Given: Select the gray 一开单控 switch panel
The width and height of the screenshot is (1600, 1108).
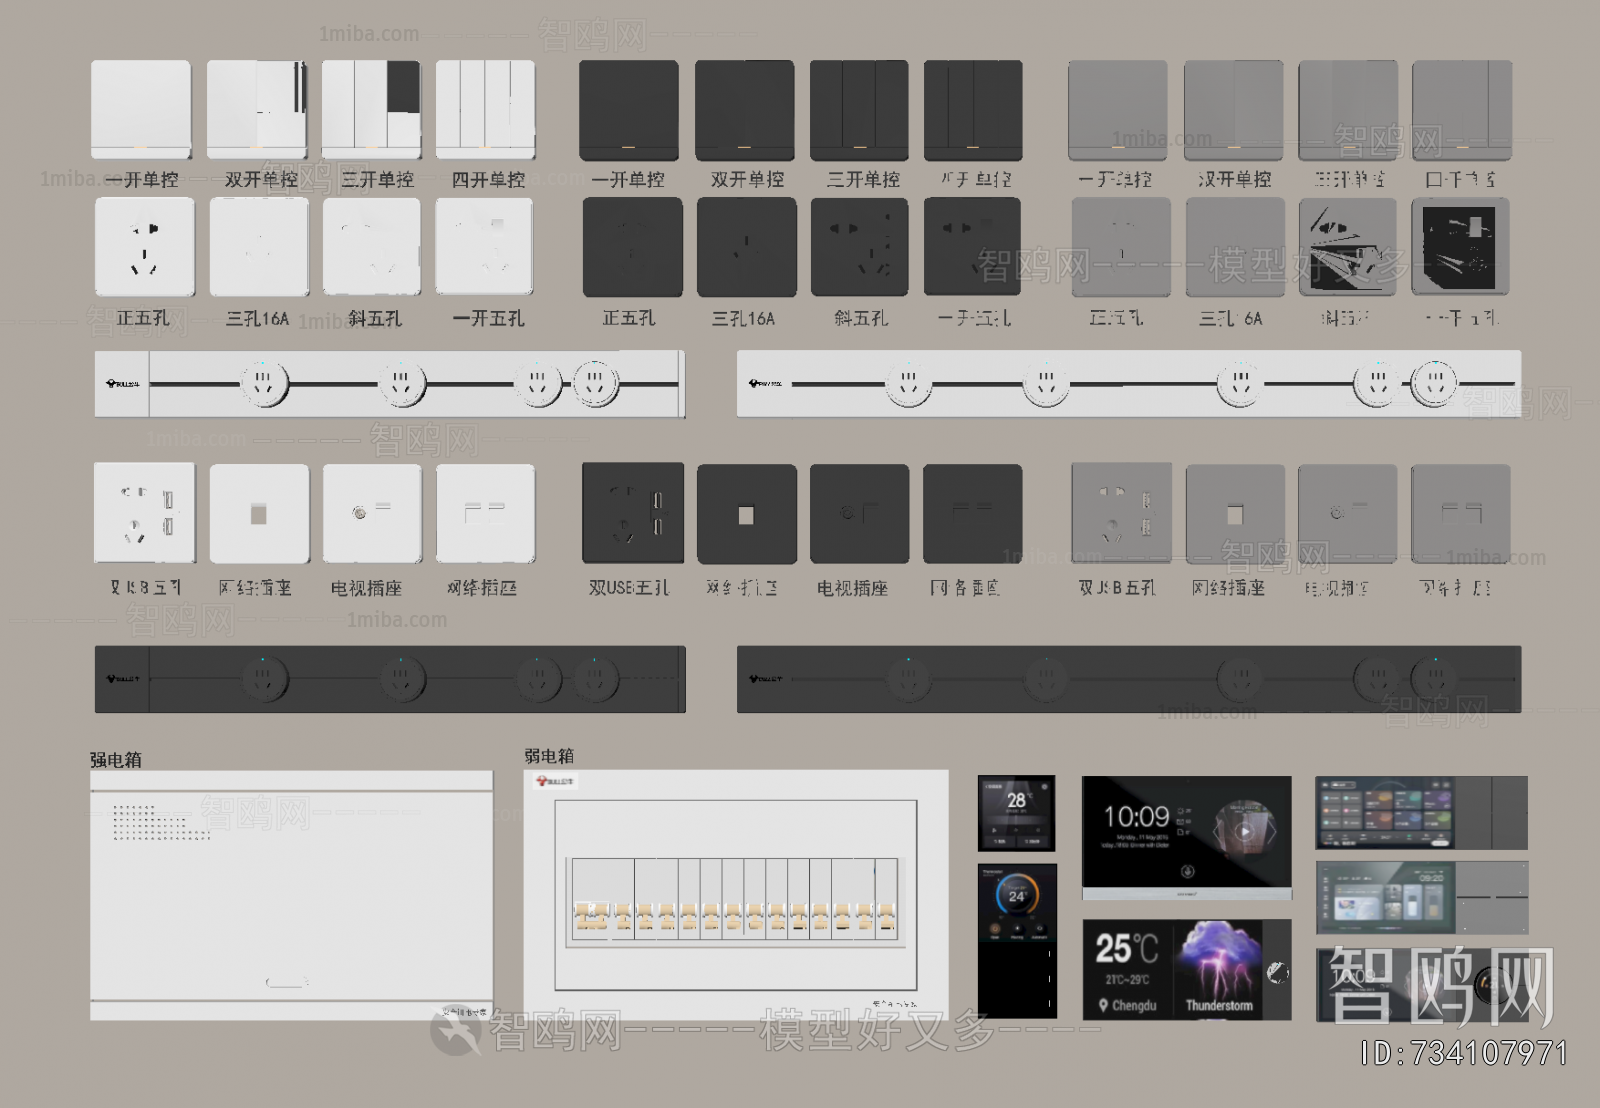Looking at the screenshot, I should point(1117,109).
